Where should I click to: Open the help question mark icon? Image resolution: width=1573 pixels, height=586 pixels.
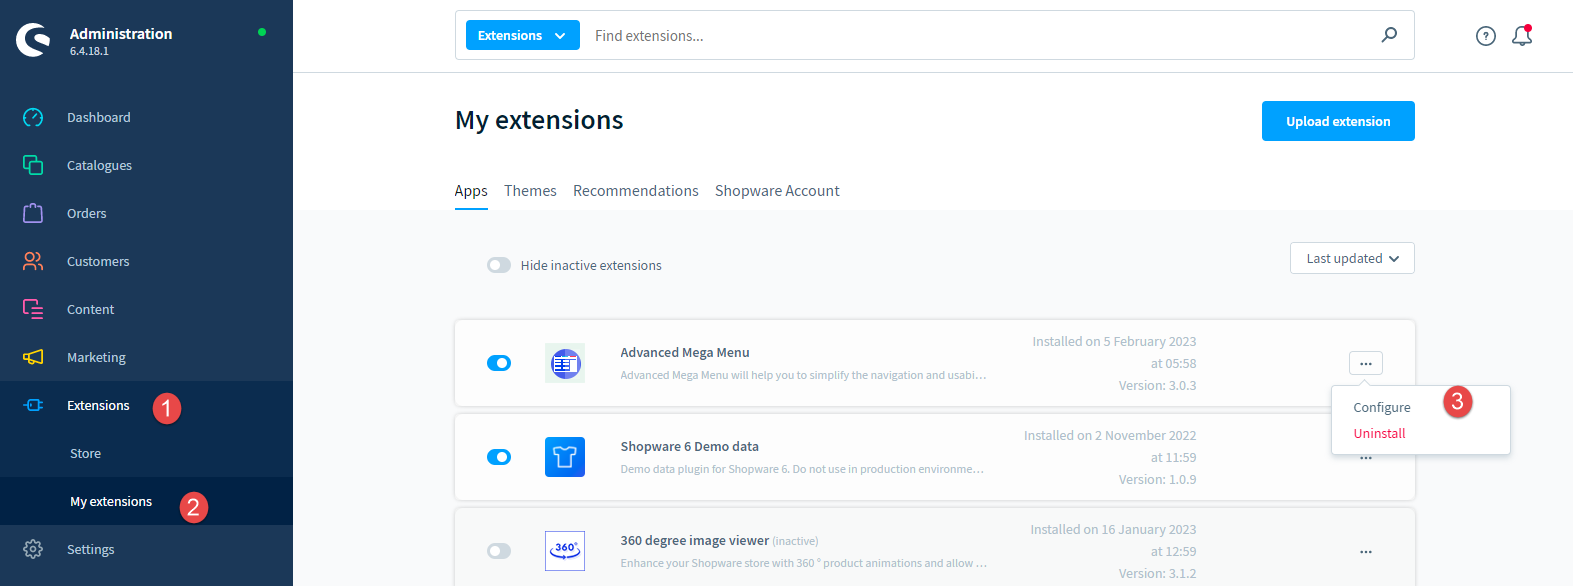coord(1486,36)
